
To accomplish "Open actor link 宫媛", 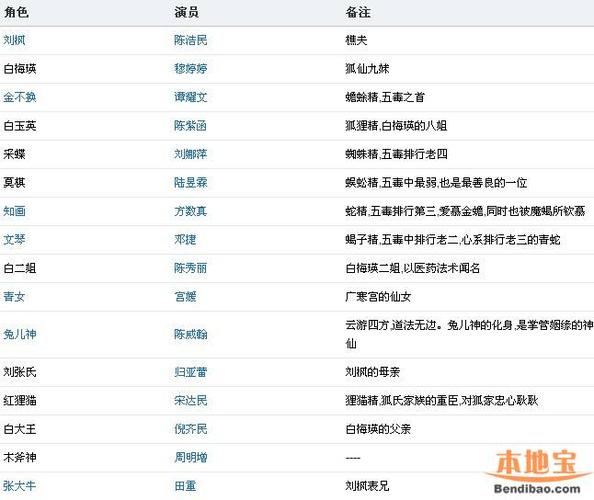I will point(185,296).
